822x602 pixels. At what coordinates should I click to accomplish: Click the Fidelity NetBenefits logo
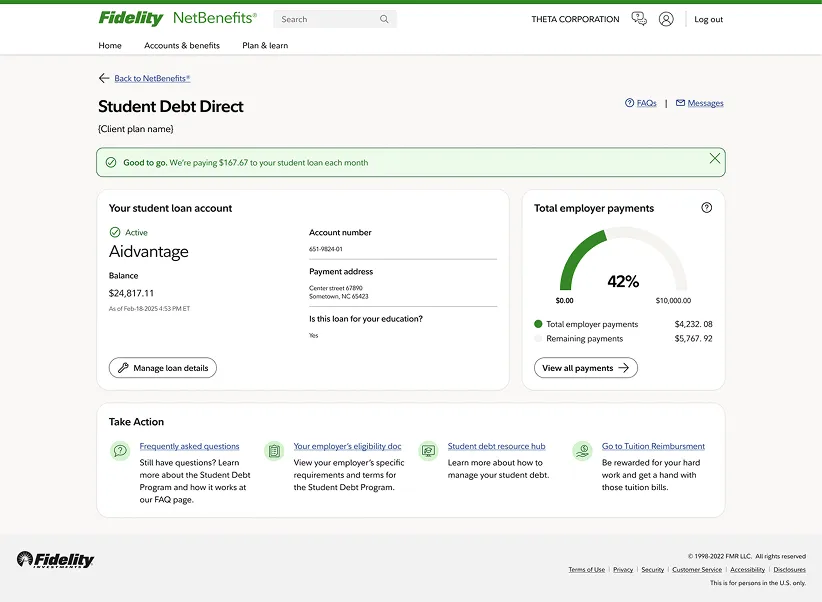pos(178,18)
